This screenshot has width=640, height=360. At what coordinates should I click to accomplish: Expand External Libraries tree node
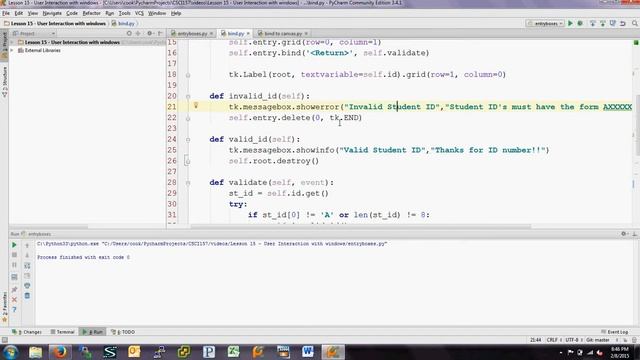(x=12, y=50)
